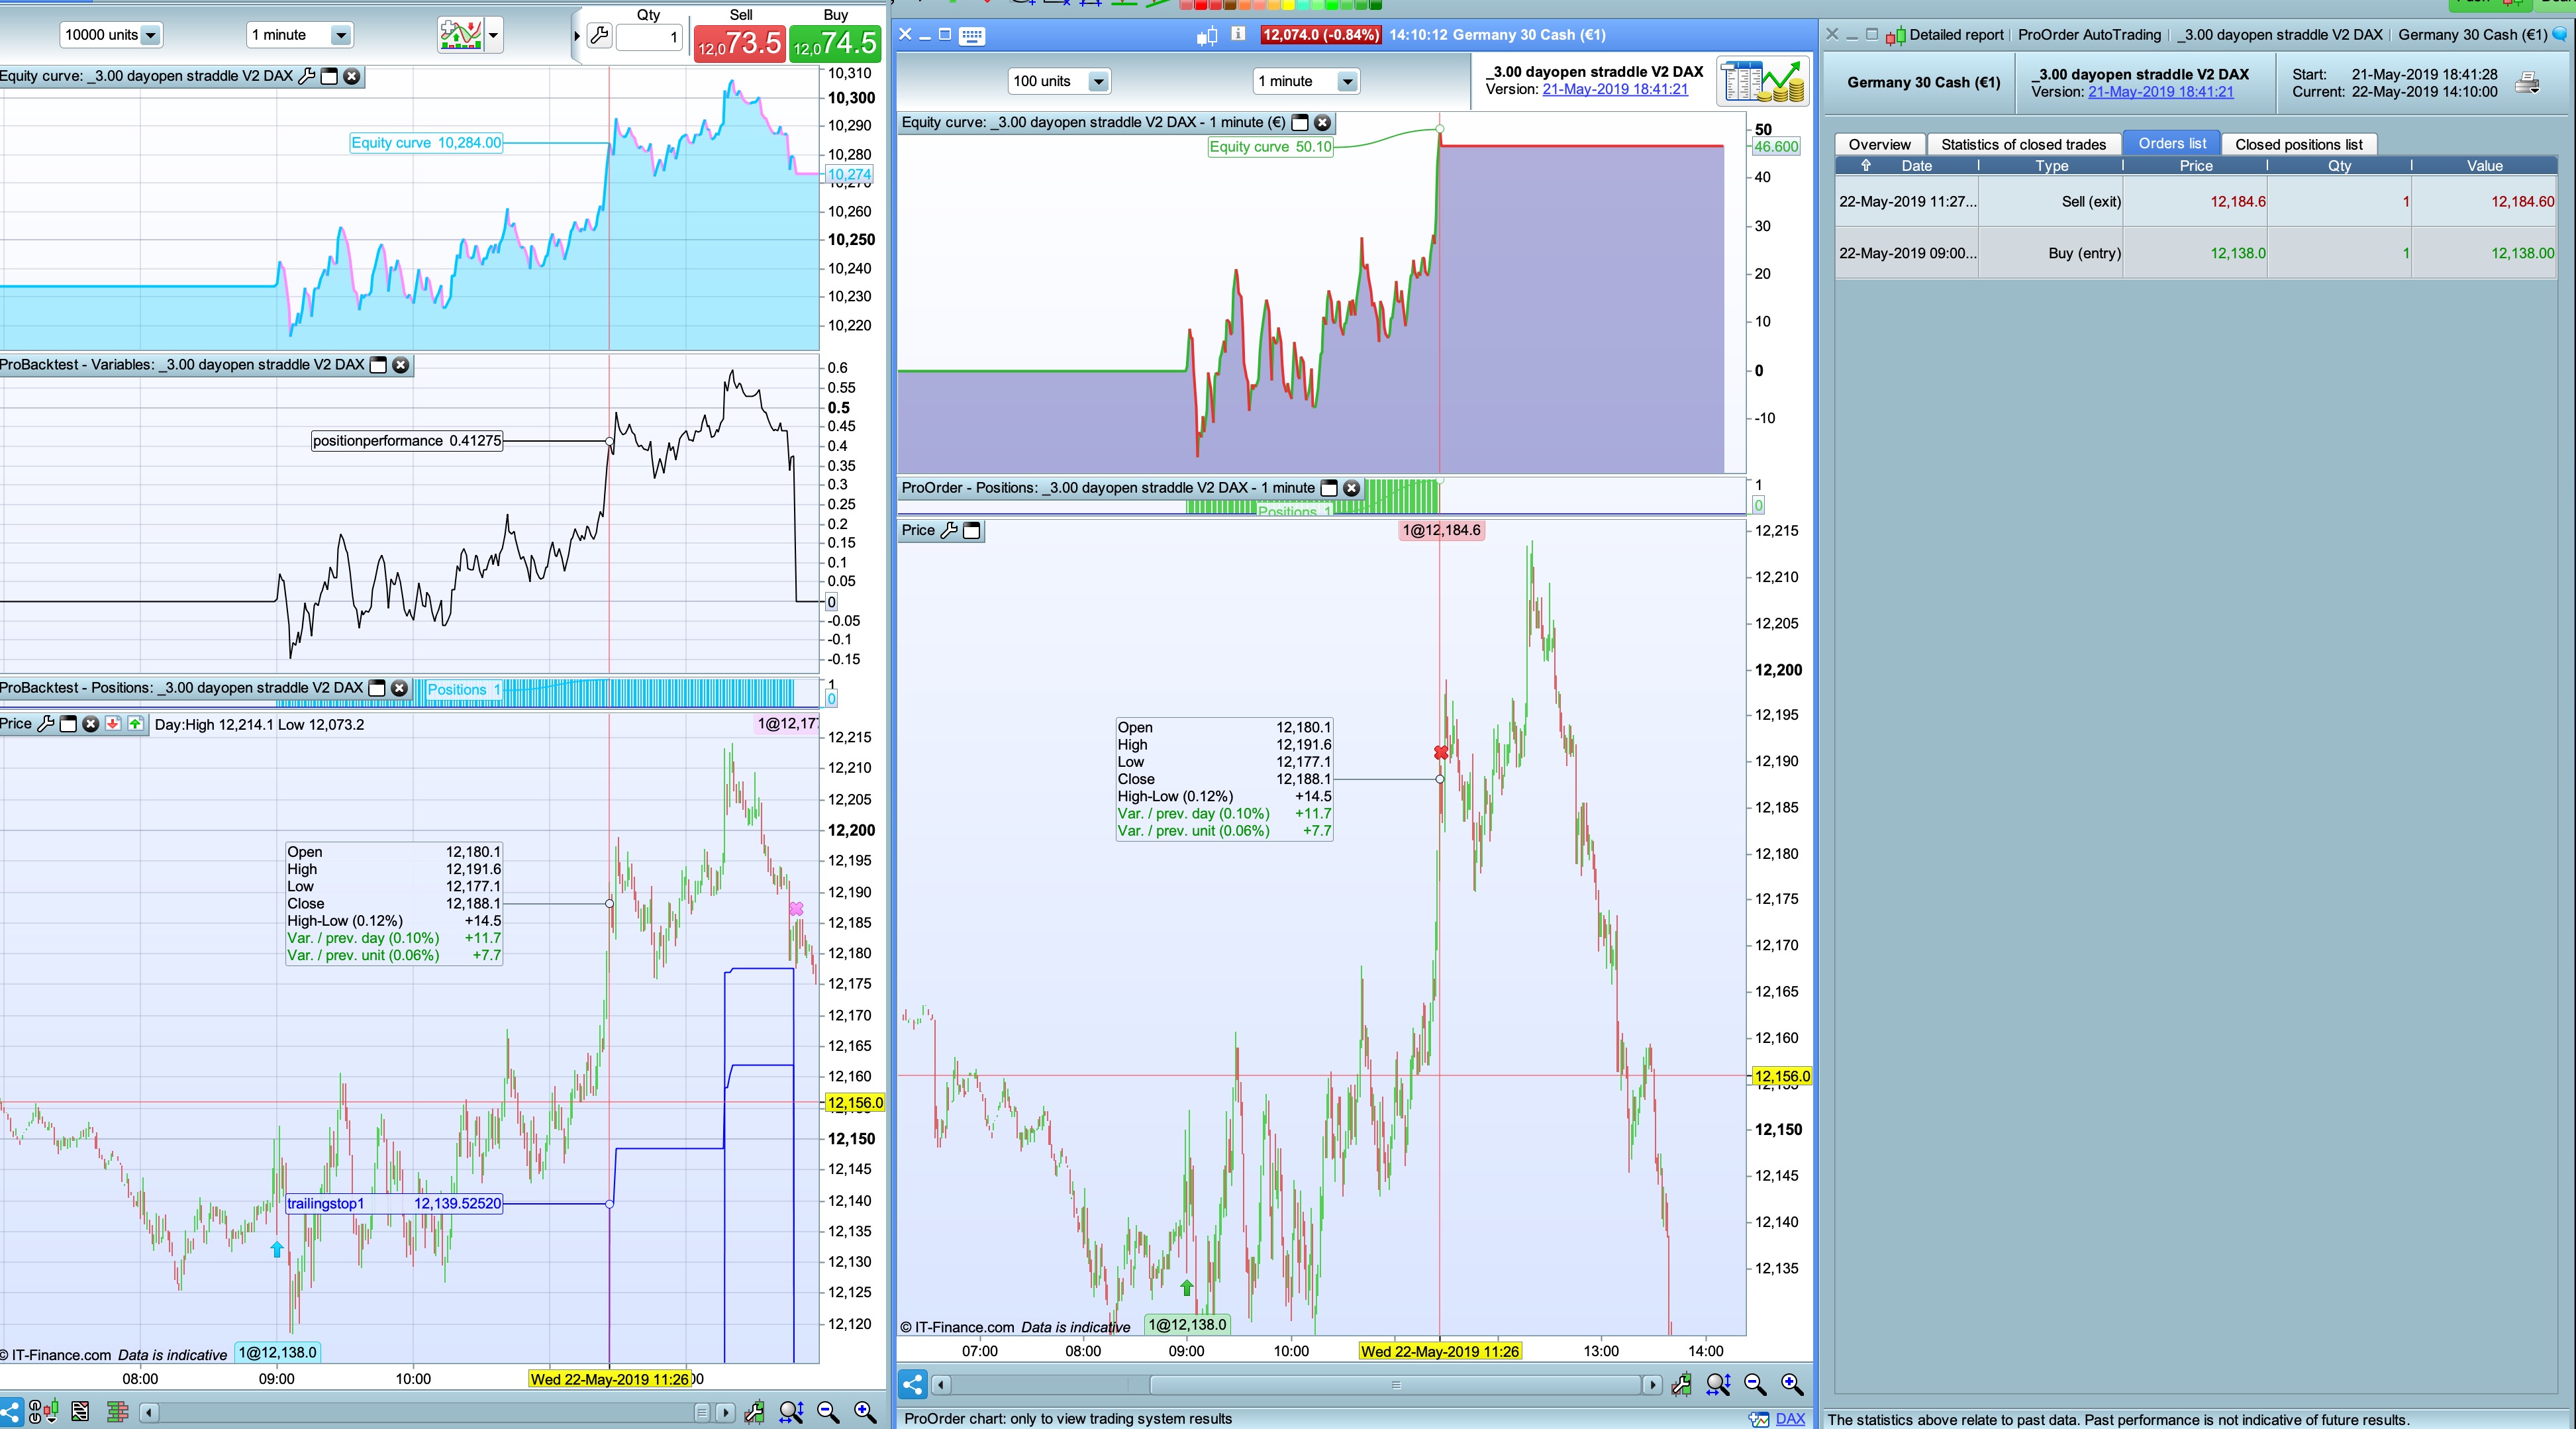Viewport: 2576px width, 1429px height.
Task: Open Statistics of closed trades tab
Action: tap(2023, 144)
